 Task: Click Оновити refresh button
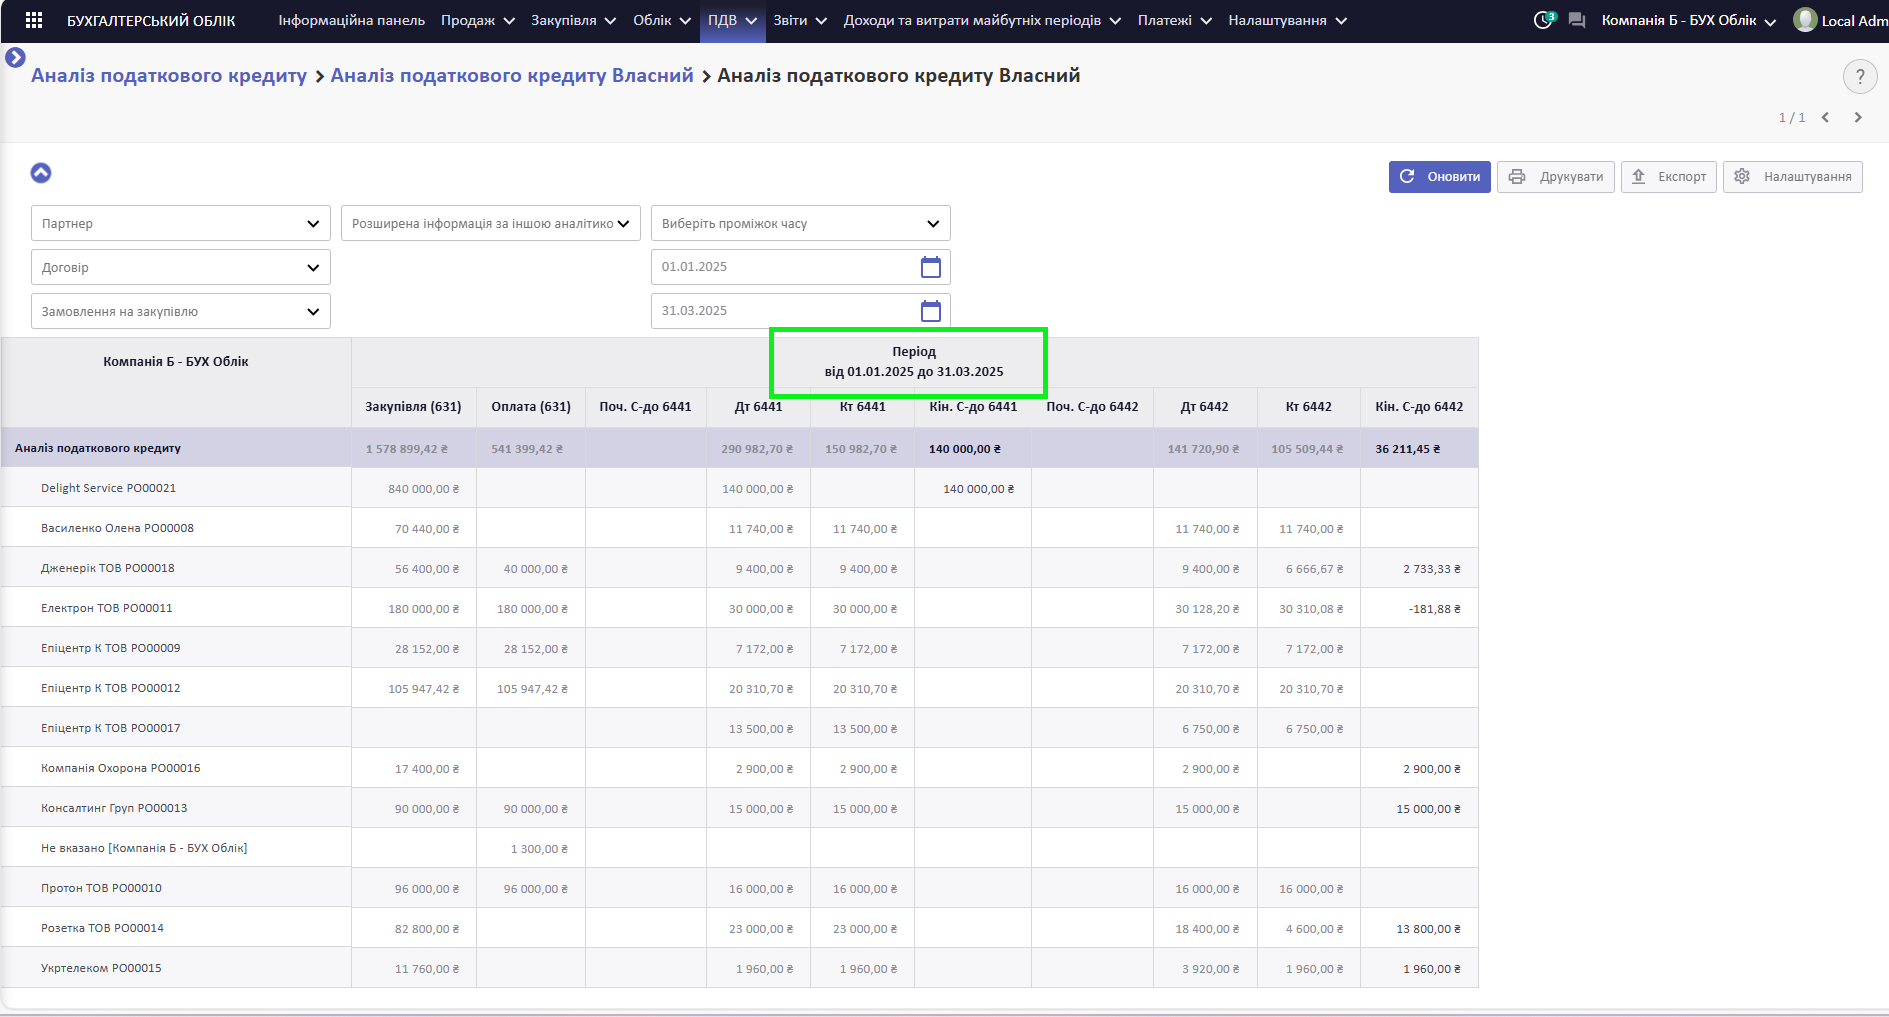click(x=1439, y=177)
